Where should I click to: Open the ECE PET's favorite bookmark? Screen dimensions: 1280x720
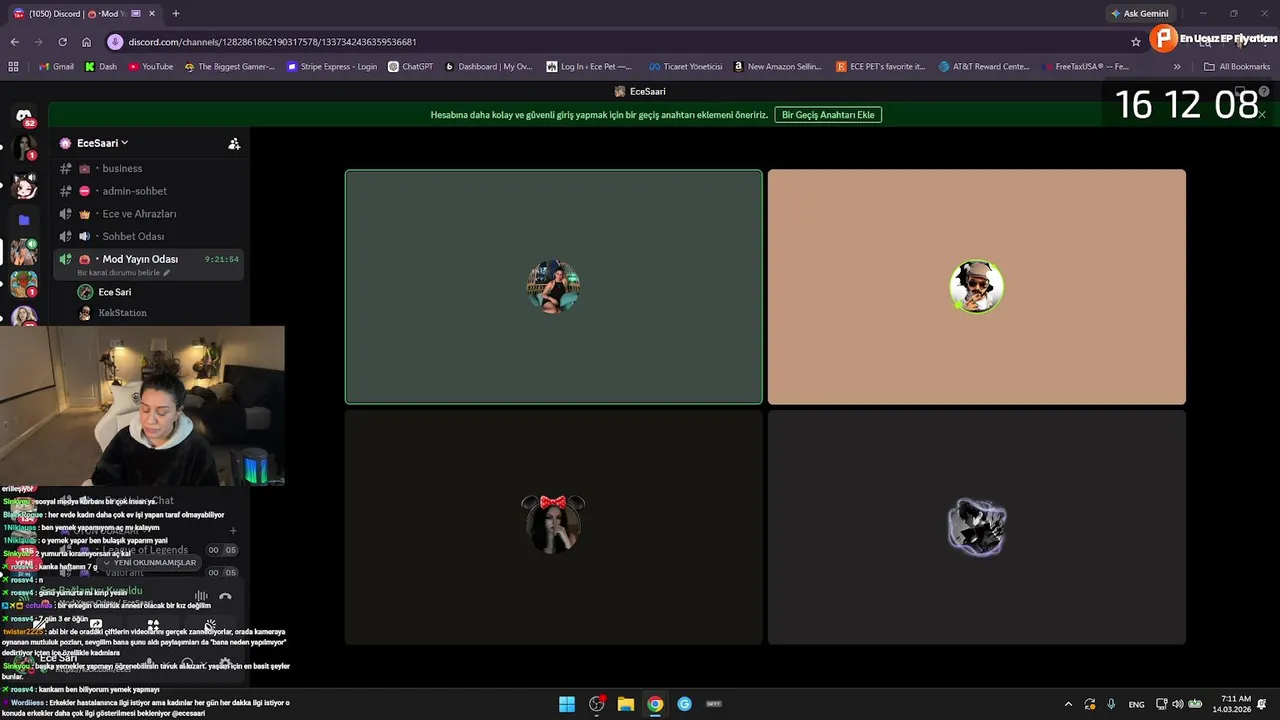coord(880,67)
